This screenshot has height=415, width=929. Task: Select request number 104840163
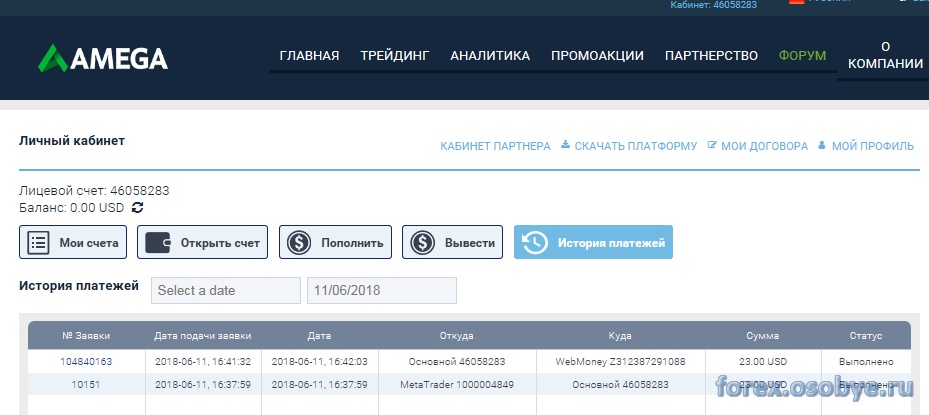[86, 361]
